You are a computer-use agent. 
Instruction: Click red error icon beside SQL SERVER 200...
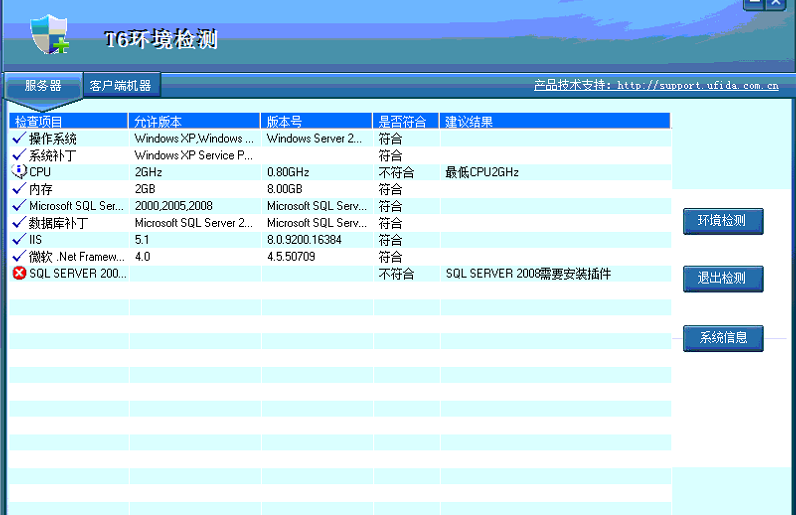tap(19, 273)
